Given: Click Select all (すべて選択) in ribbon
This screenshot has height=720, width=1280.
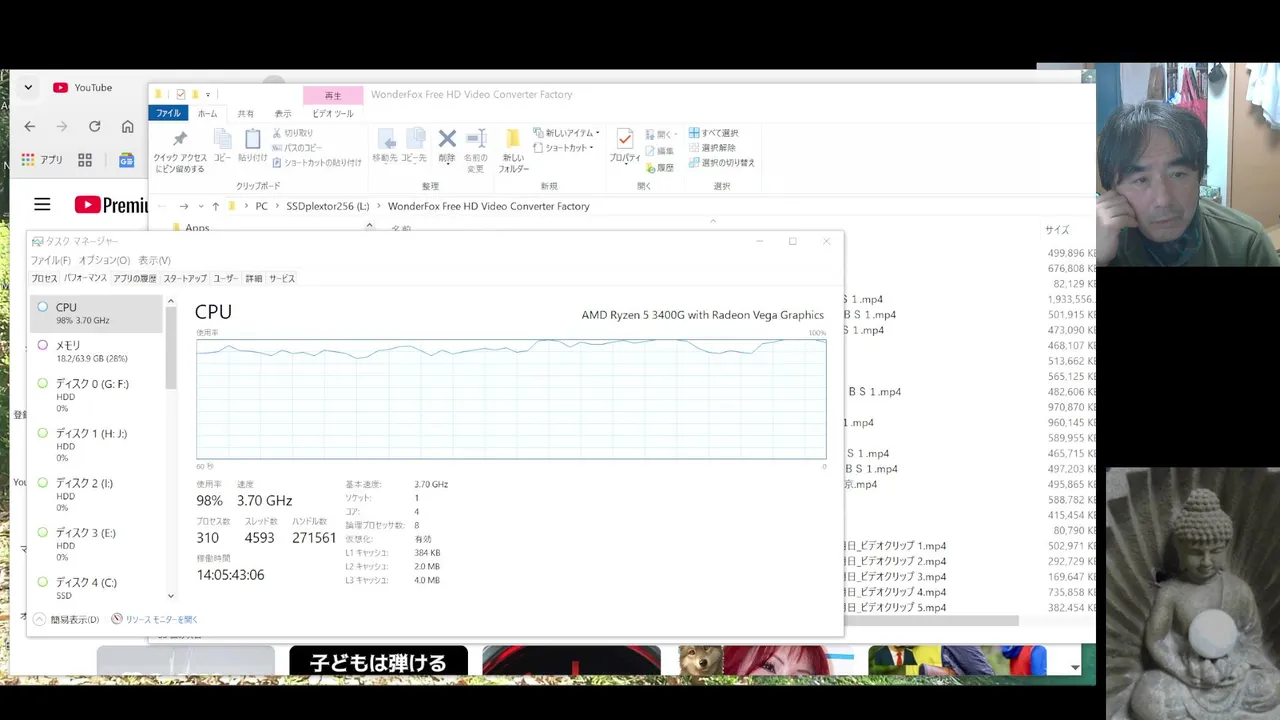Looking at the screenshot, I should point(714,133).
